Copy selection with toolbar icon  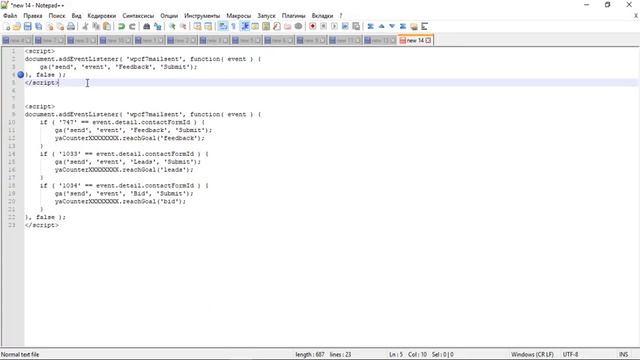pyautogui.click(x=96, y=27)
